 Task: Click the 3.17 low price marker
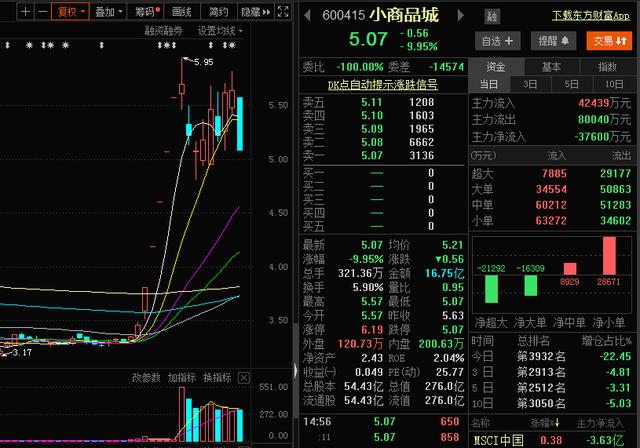22,352
